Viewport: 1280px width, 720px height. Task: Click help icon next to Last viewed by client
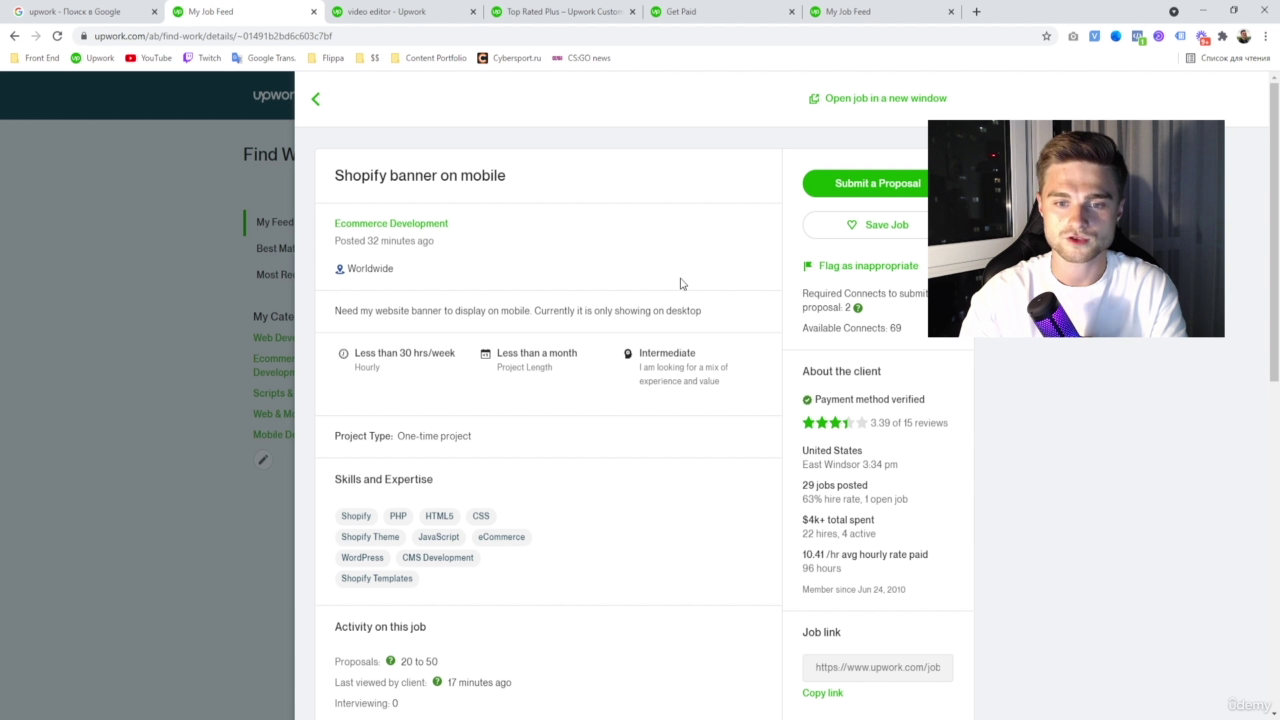pyautogui.click(x=437, y=682)
